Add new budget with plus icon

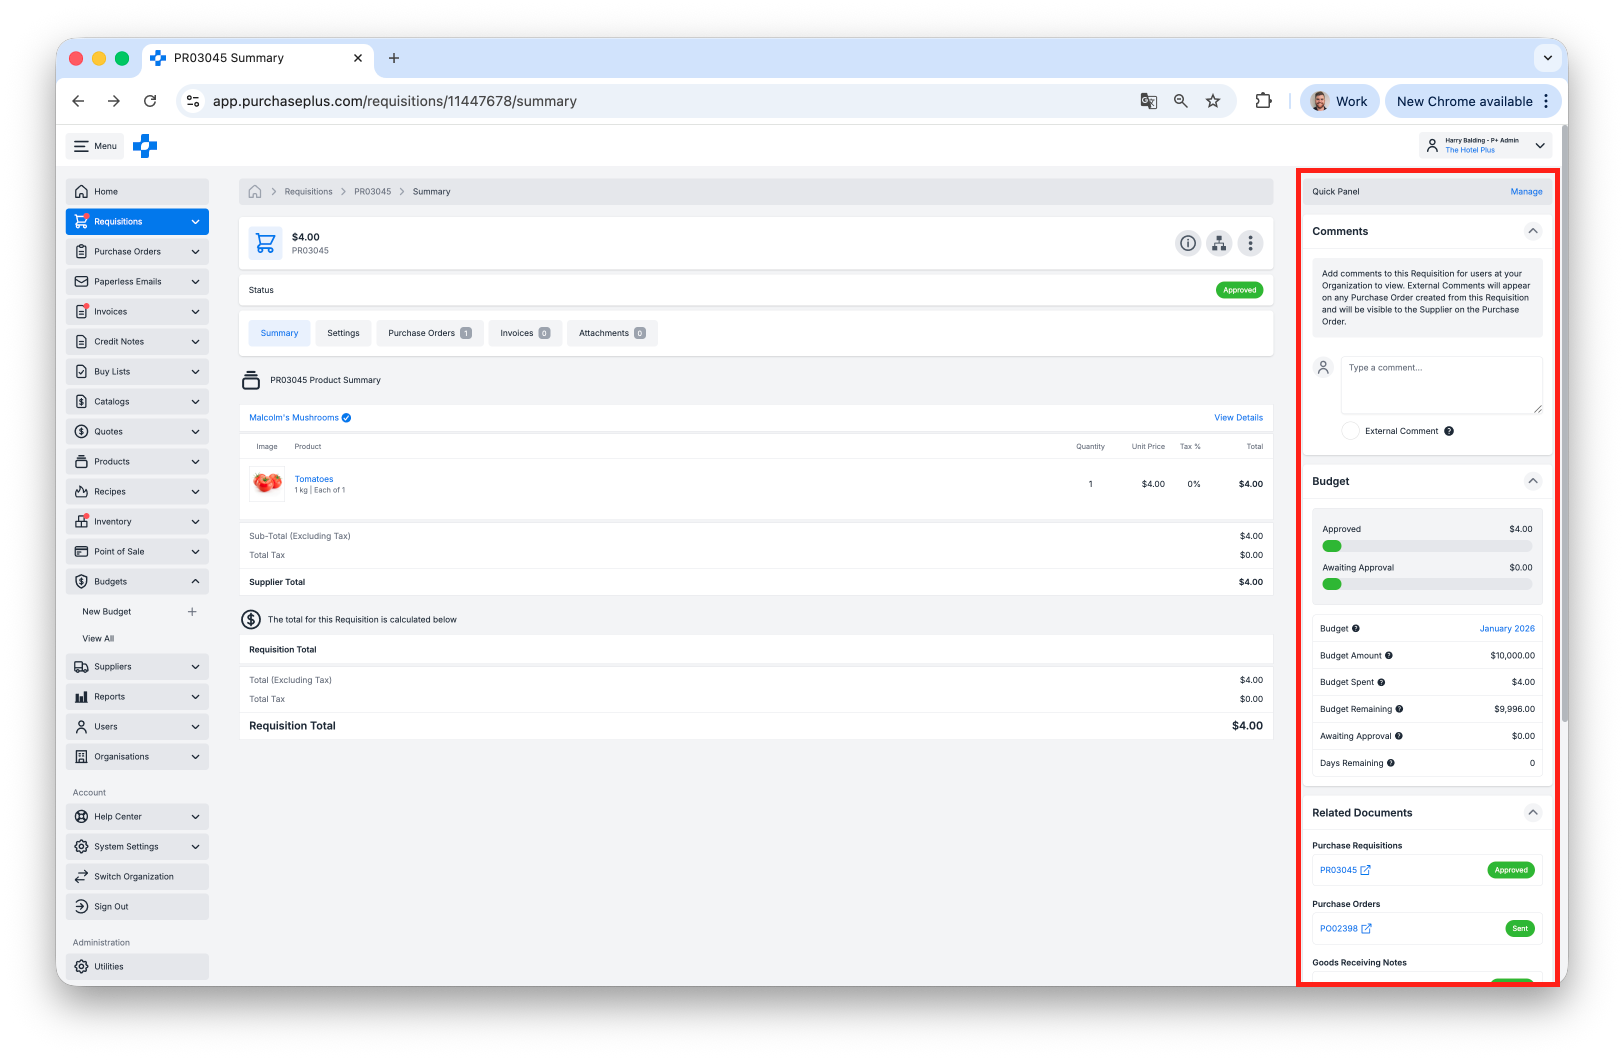pyautogui.click(x=192, y=612)
